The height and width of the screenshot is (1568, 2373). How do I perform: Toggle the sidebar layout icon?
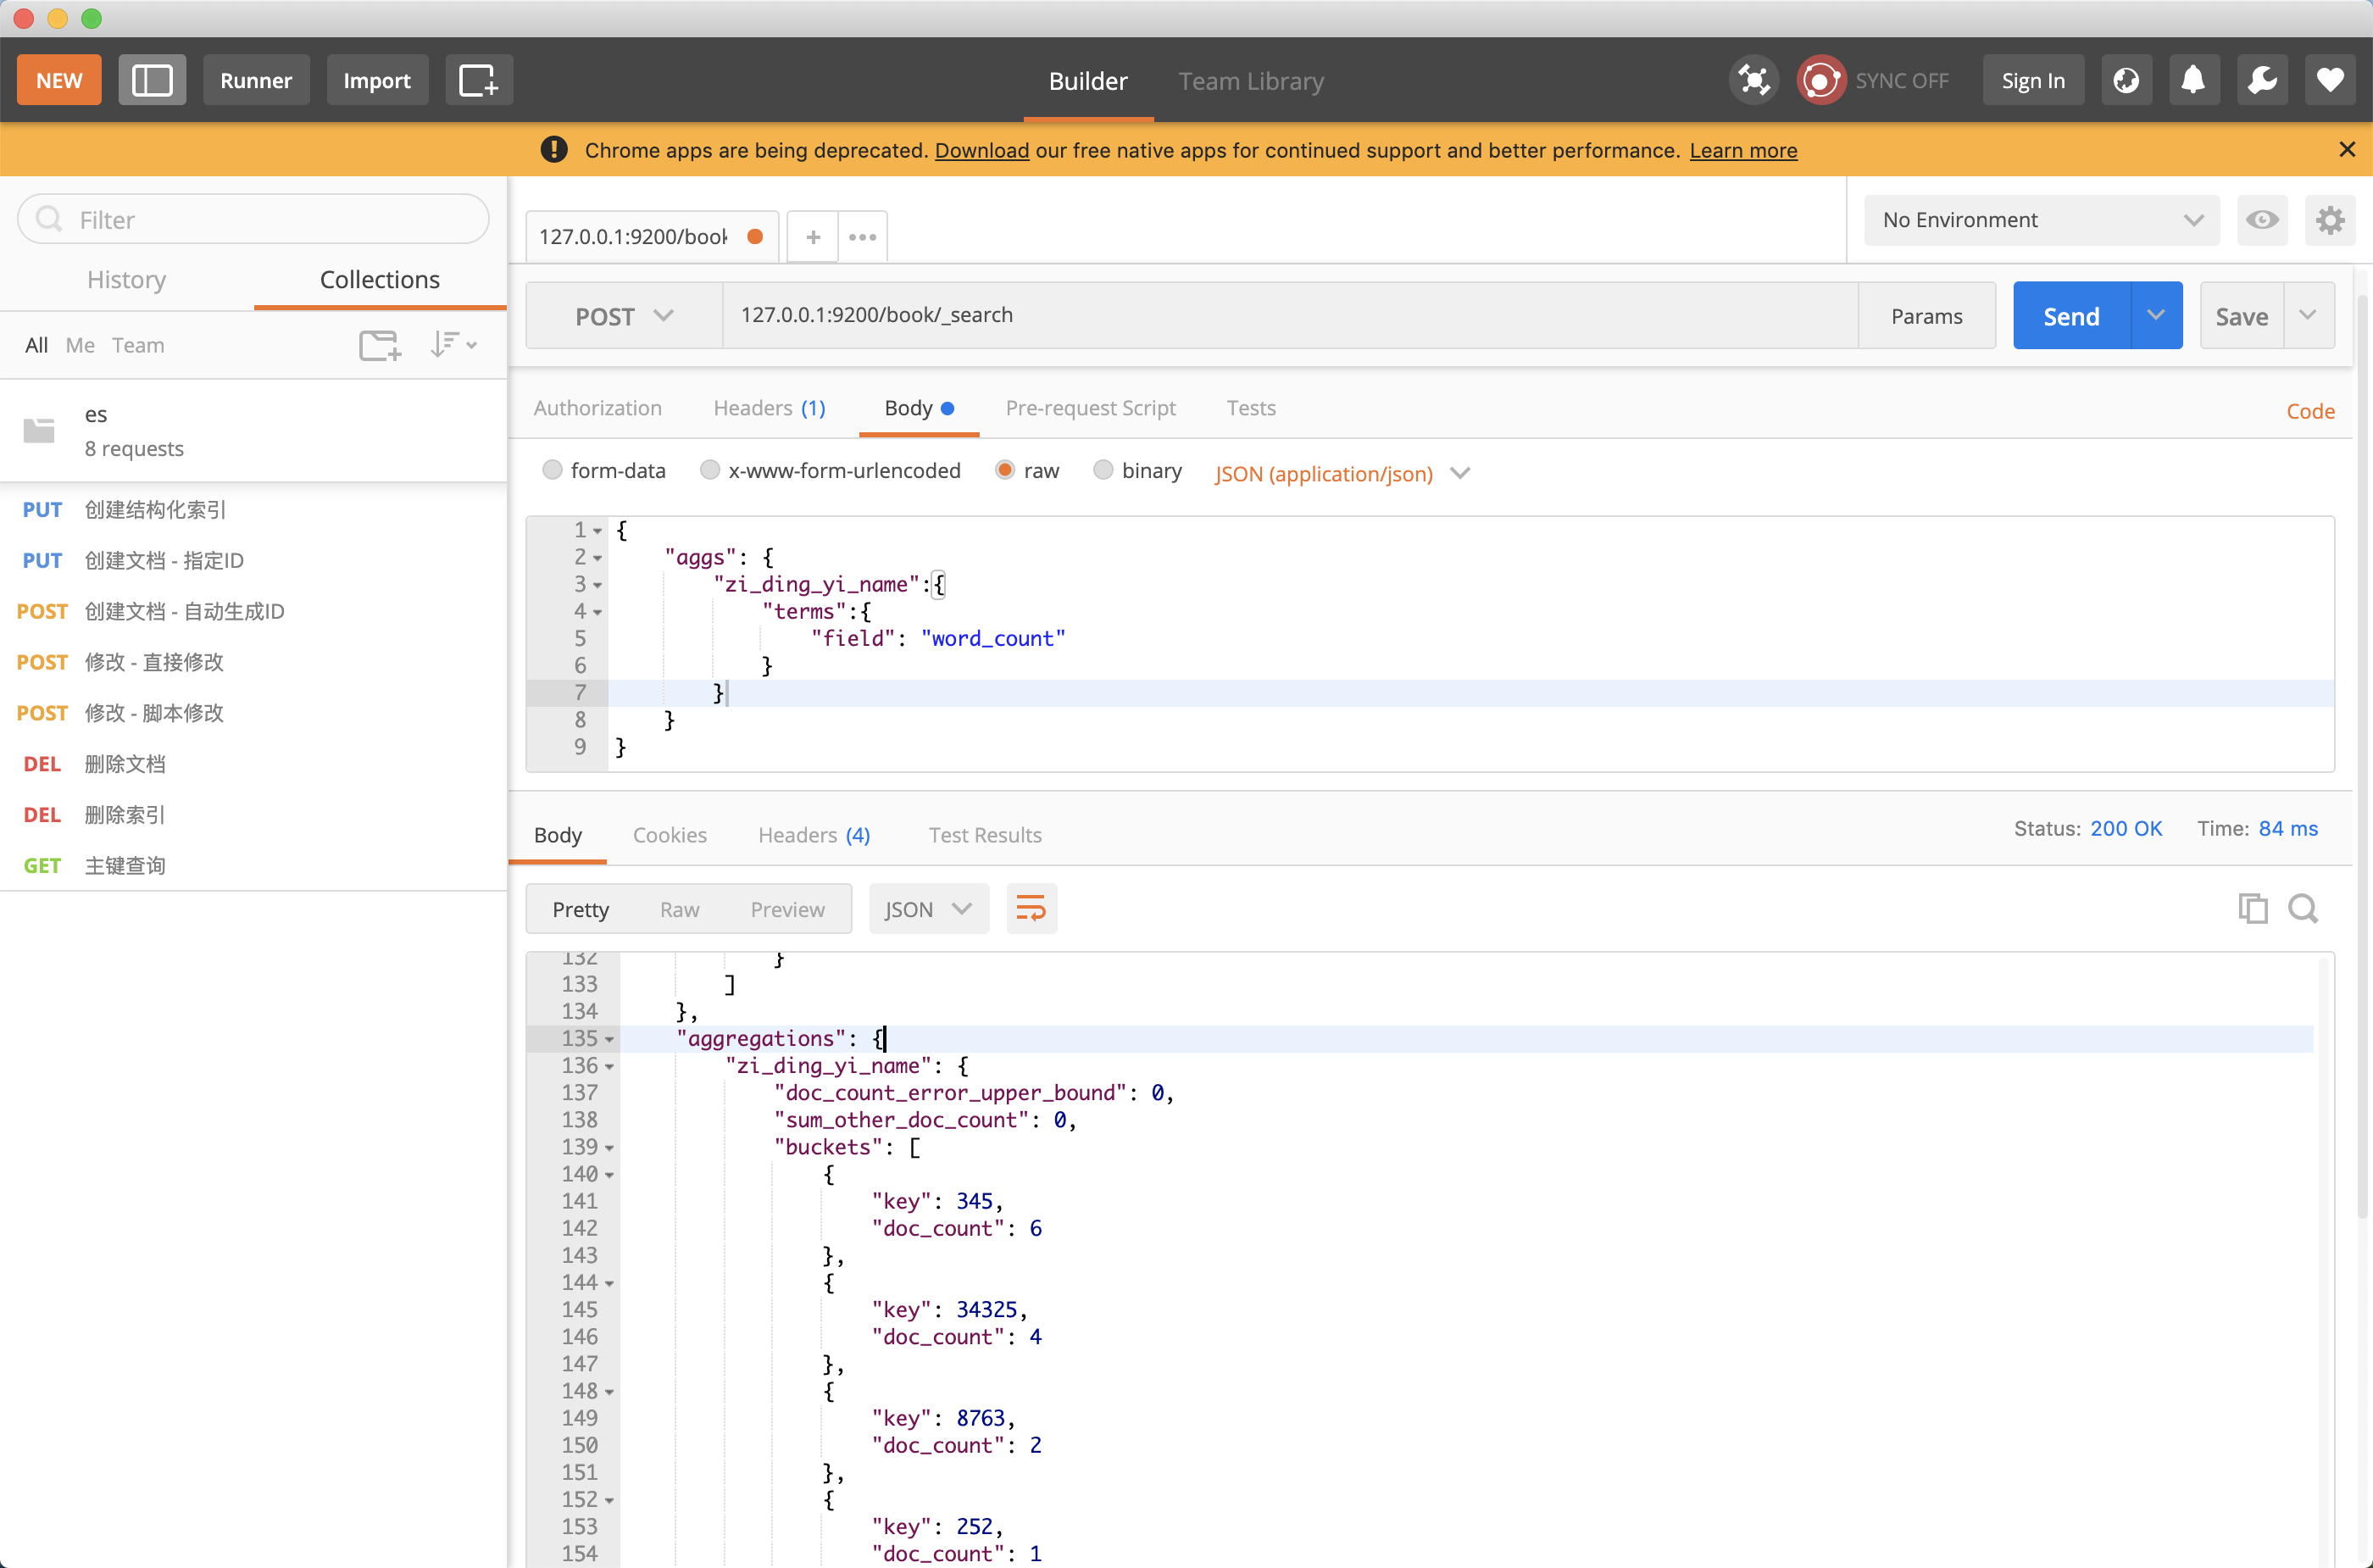(x=152, y=80)
